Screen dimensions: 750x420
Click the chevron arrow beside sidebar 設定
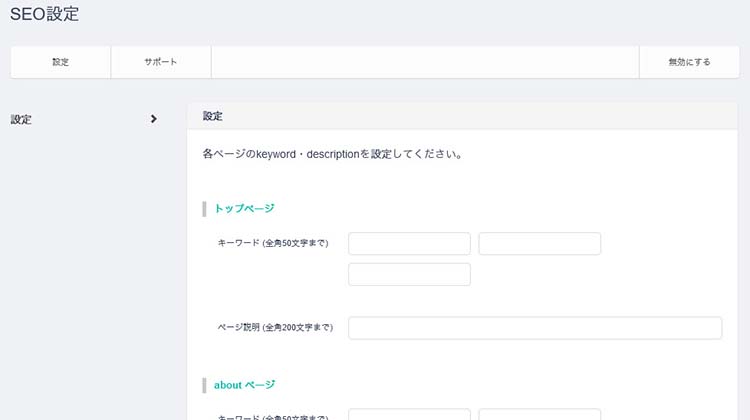pyautogui.click(x=154, y=119)
